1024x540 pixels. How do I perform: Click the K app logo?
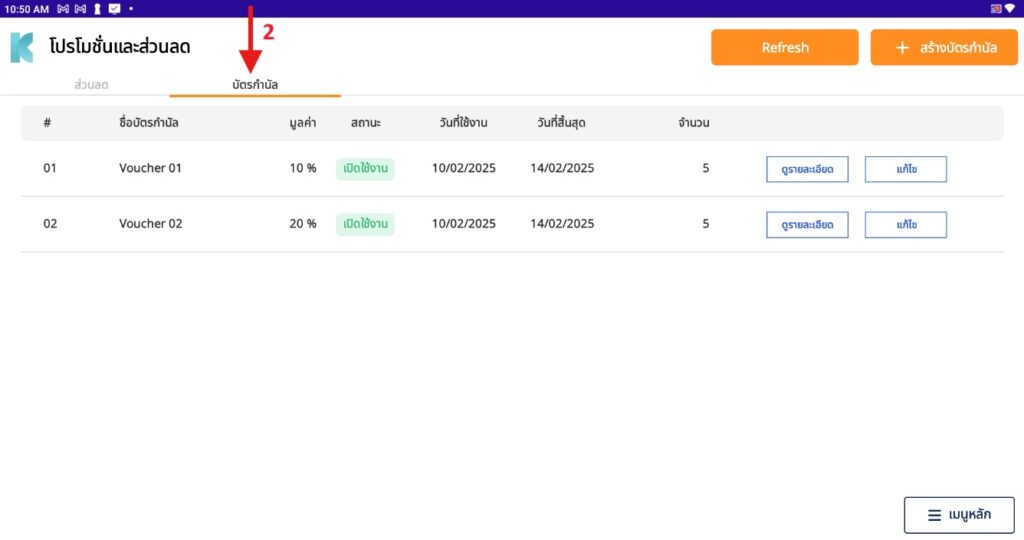pos(21,47)
